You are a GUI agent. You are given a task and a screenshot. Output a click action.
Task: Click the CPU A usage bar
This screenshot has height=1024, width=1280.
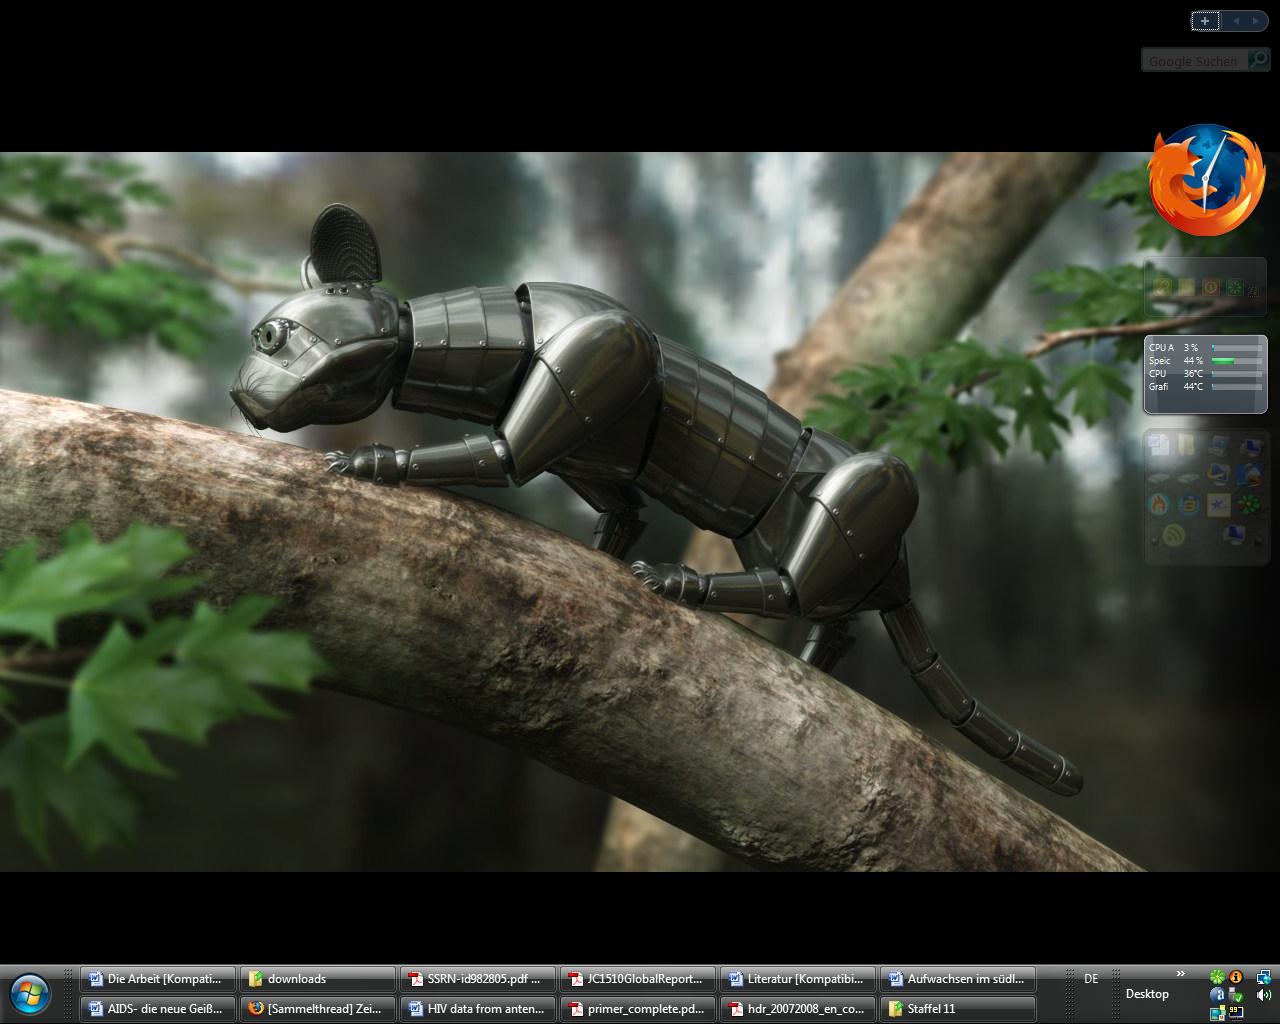1237,348
